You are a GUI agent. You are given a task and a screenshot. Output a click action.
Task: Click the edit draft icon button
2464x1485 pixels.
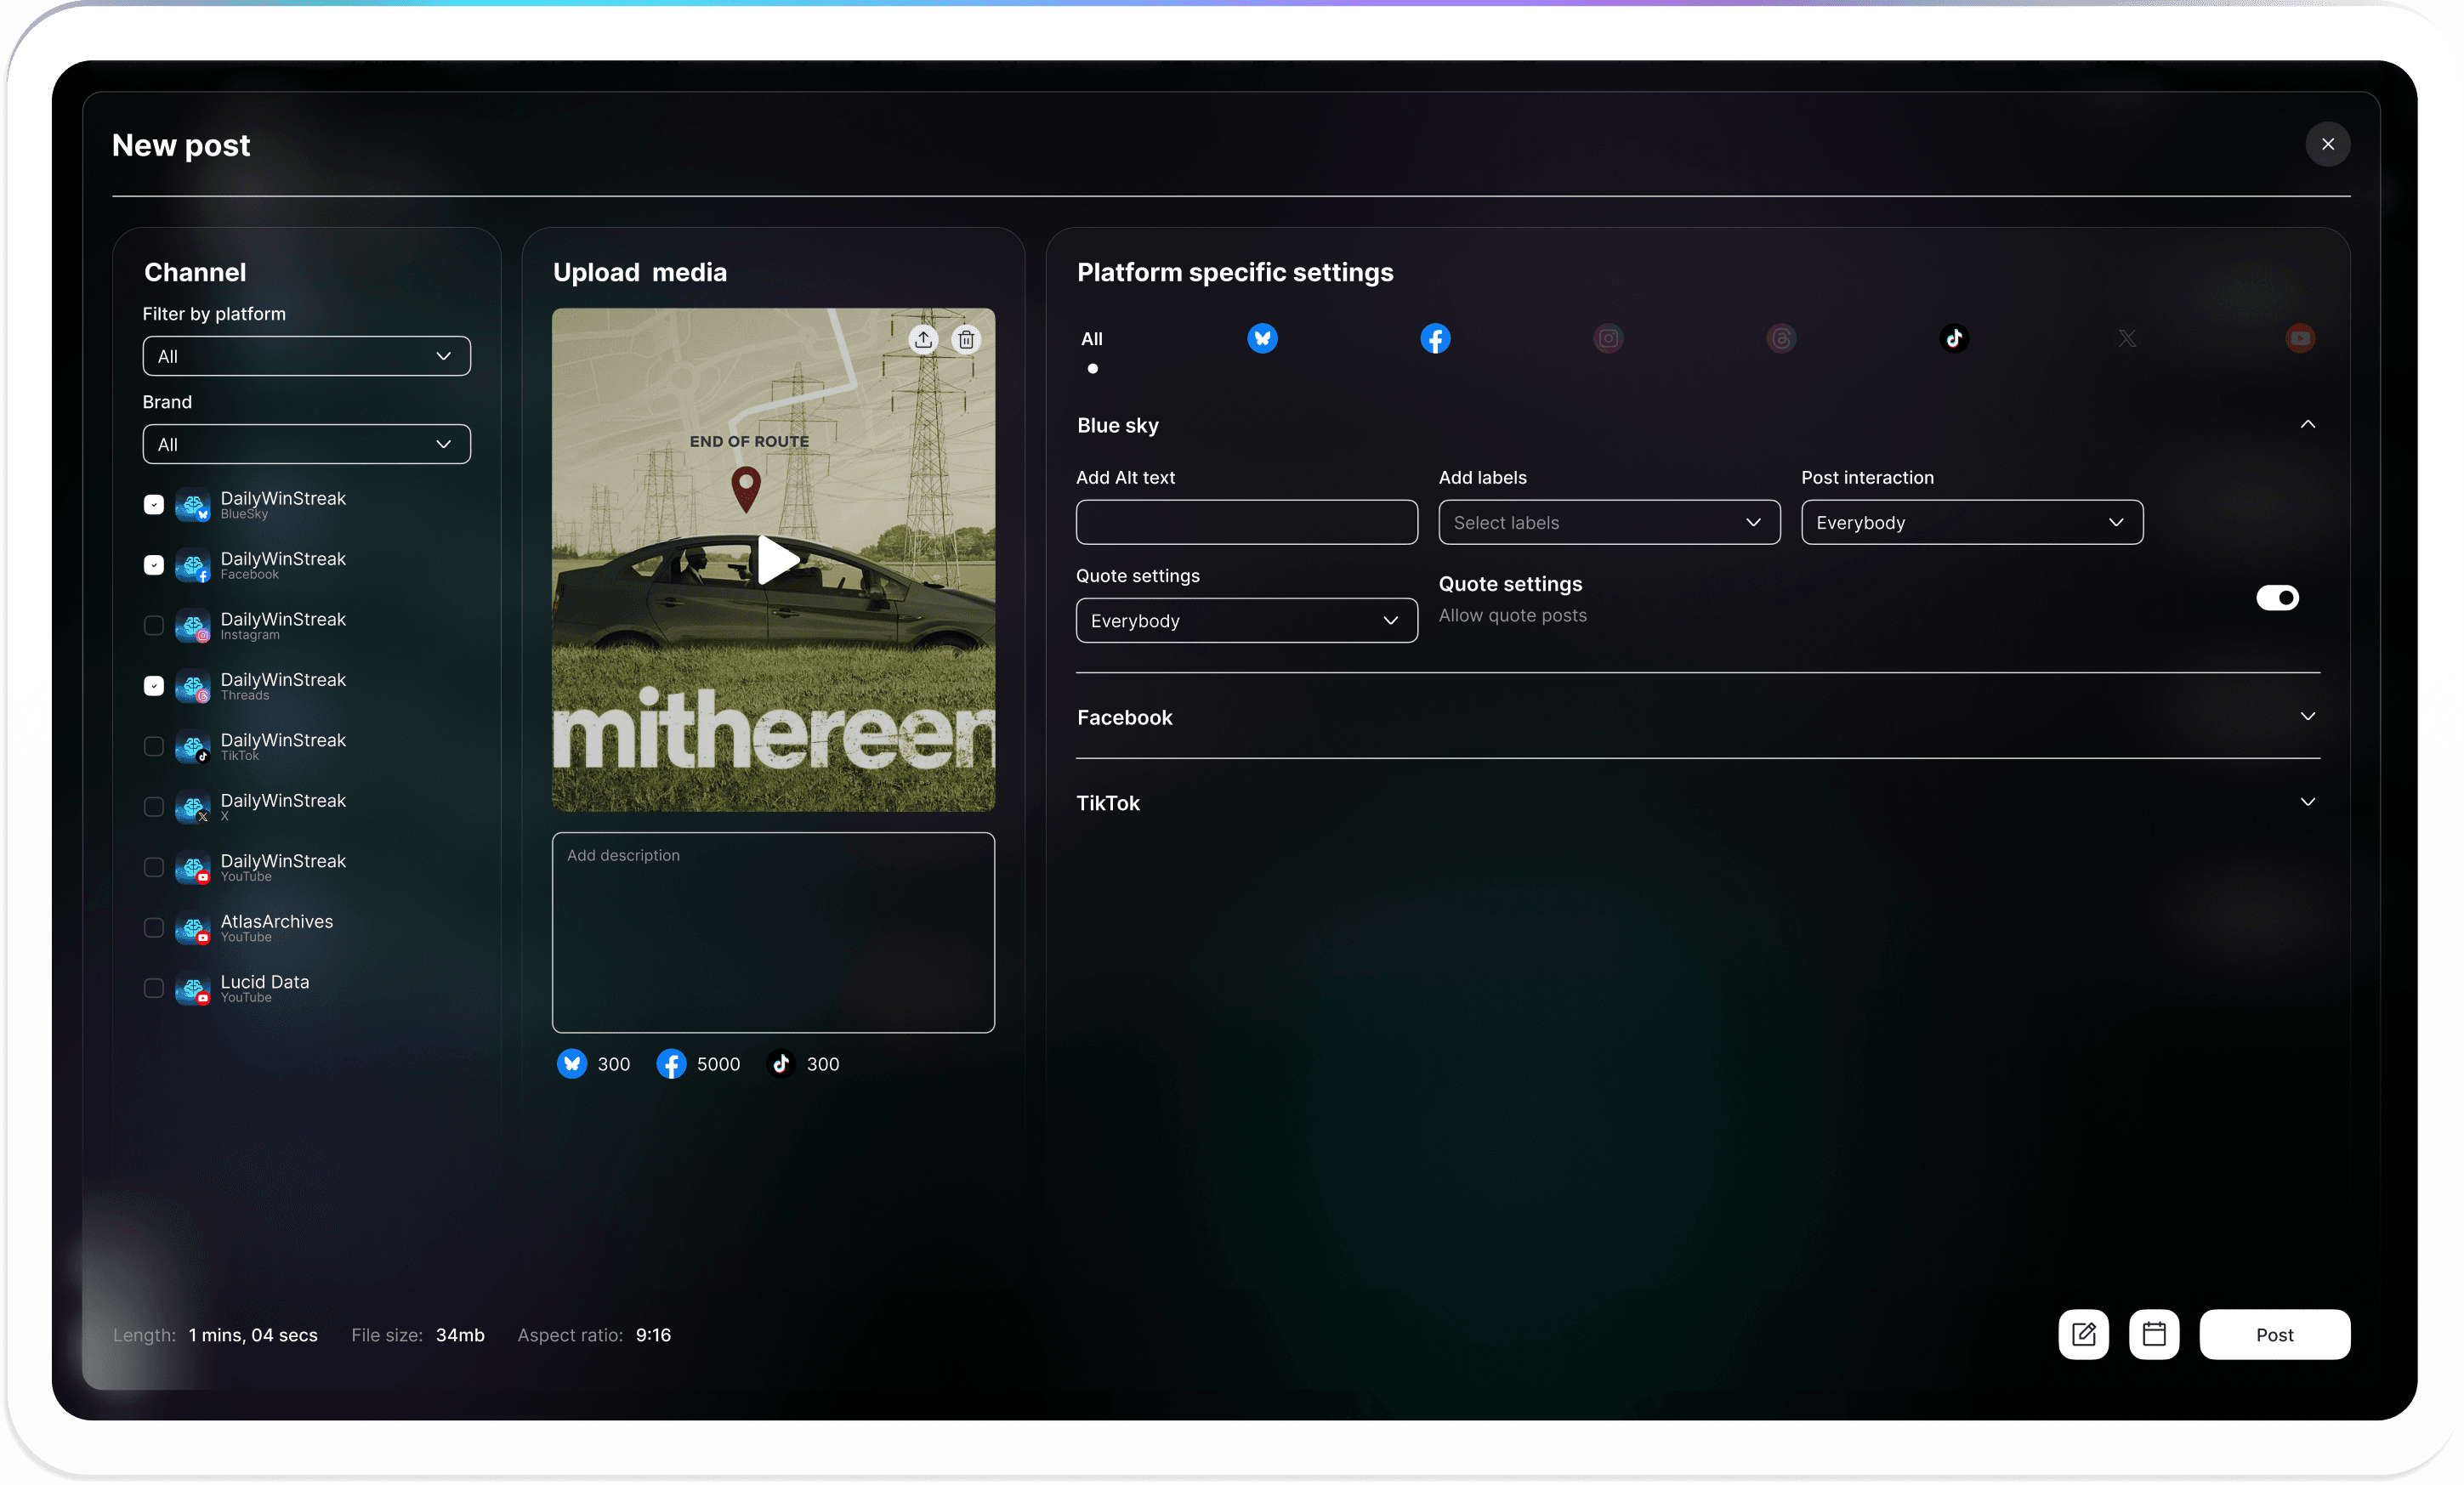point(2083,1334)
